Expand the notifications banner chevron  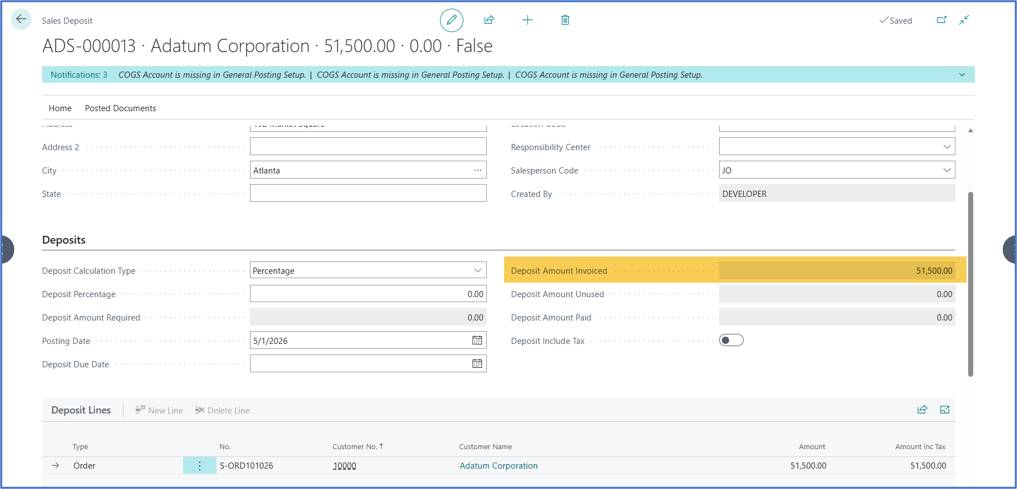pyautogui.click(x=962, y=75)
